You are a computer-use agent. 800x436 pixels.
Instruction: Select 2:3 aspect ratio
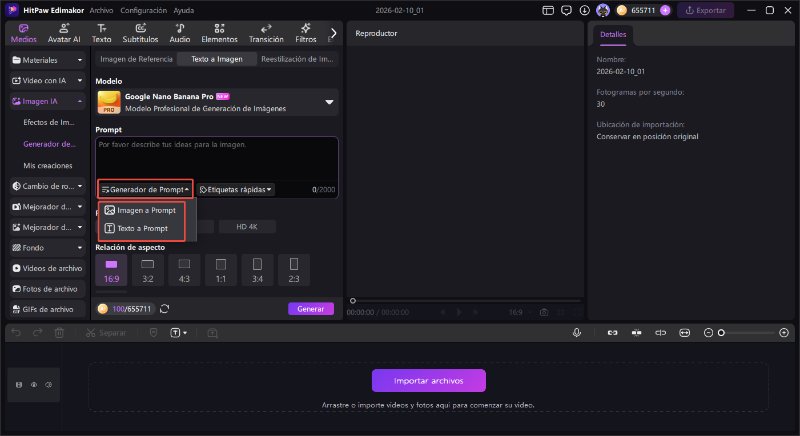[x=294, y=271]
